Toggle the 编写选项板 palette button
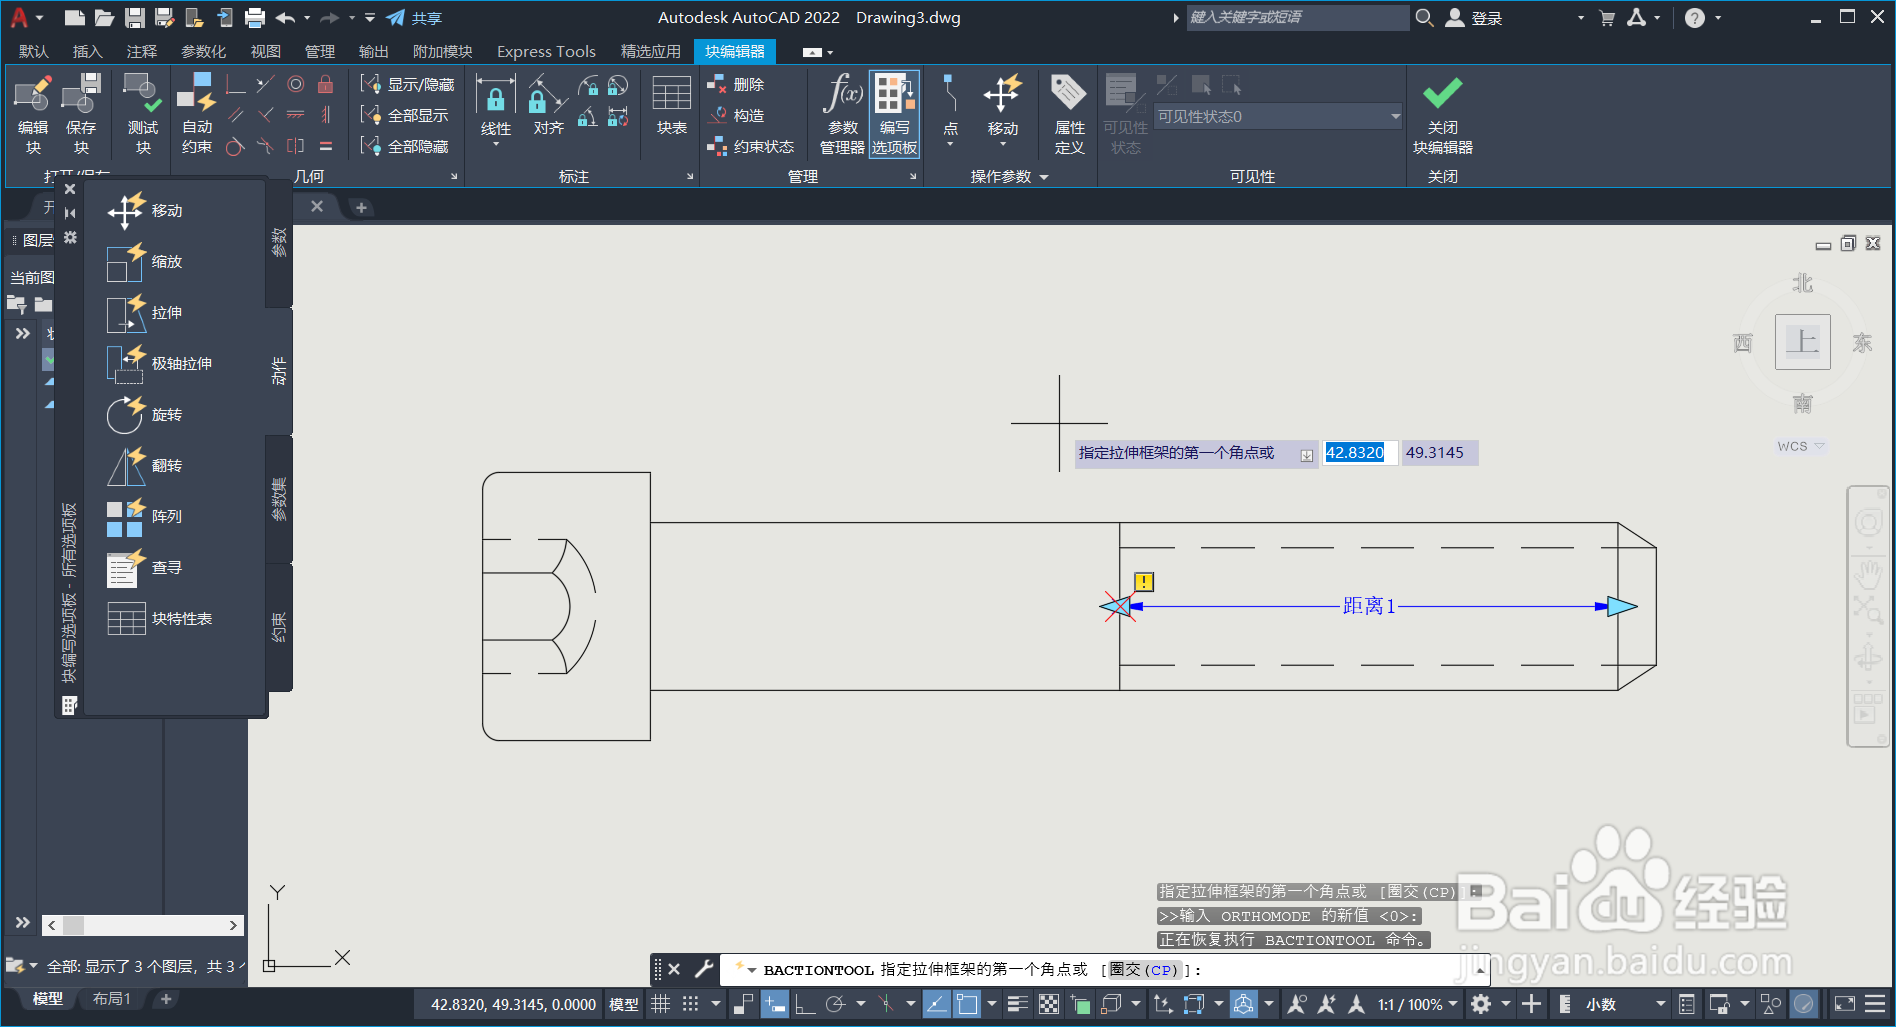This screenshot has height=1027, width=1896. (x=894, y=114)
